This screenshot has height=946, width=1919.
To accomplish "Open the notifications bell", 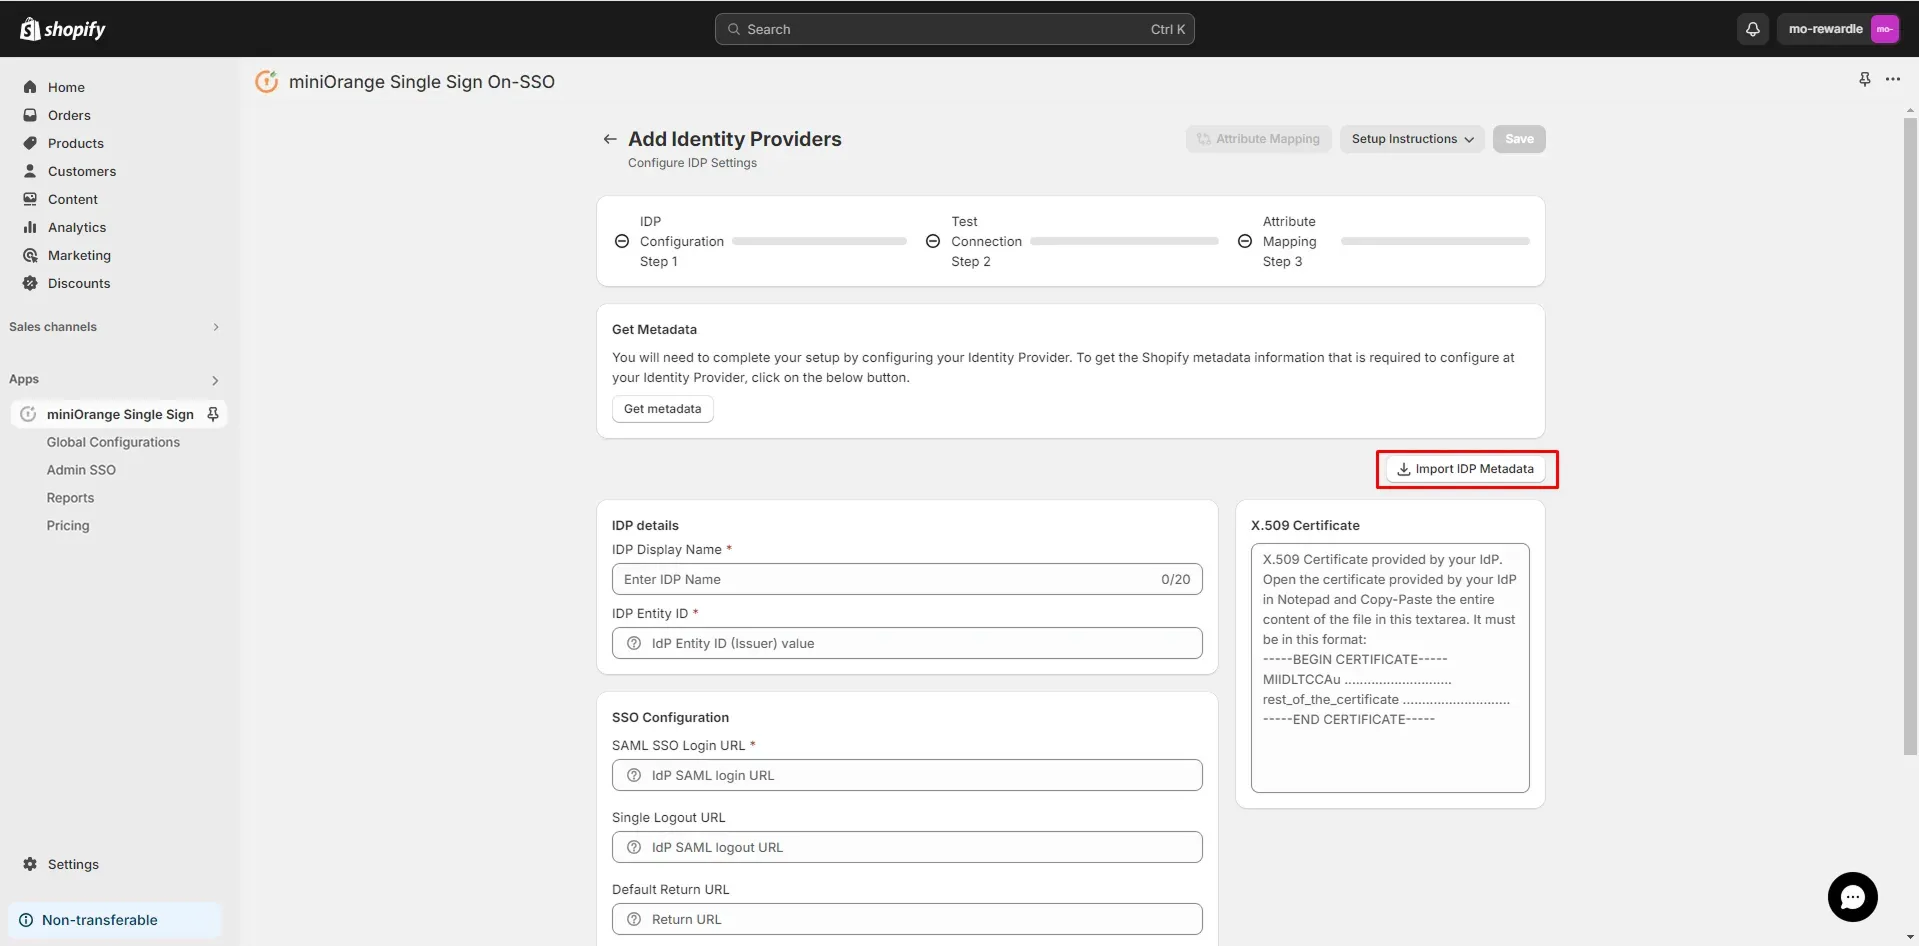I will tap(1752, 29).
